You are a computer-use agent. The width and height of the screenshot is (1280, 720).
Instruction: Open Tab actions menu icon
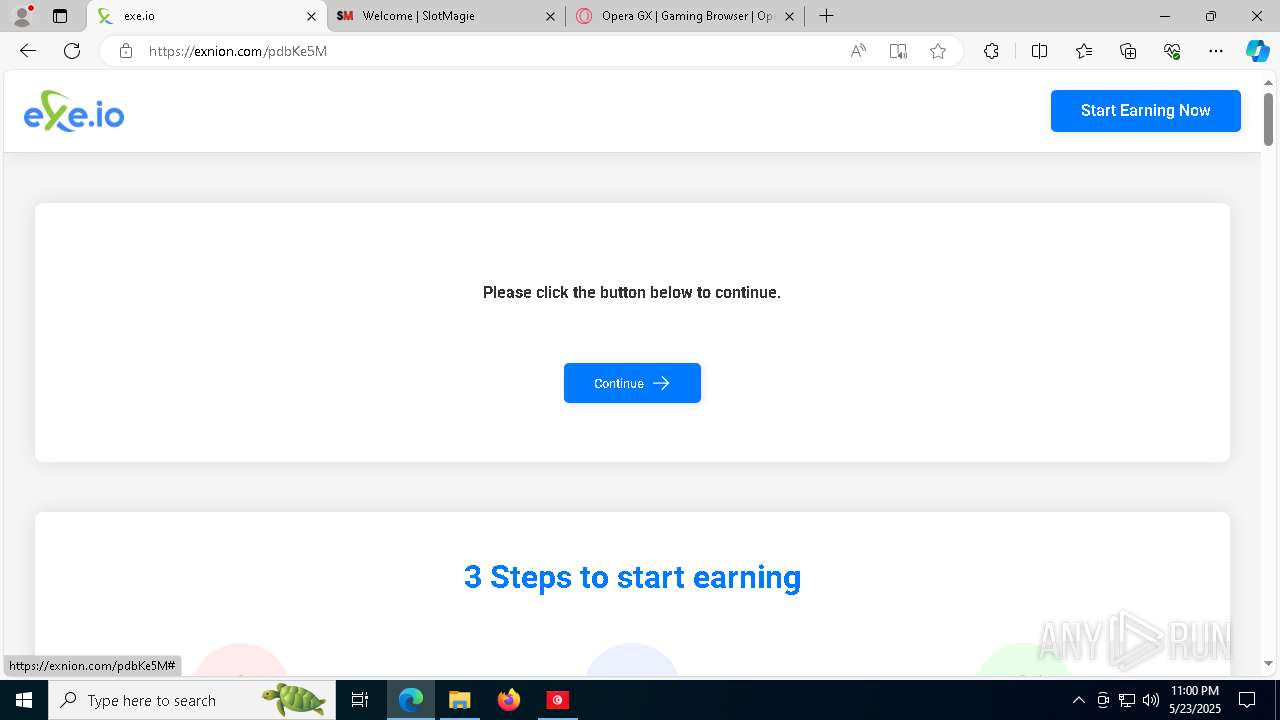click(x=60, y=16)
